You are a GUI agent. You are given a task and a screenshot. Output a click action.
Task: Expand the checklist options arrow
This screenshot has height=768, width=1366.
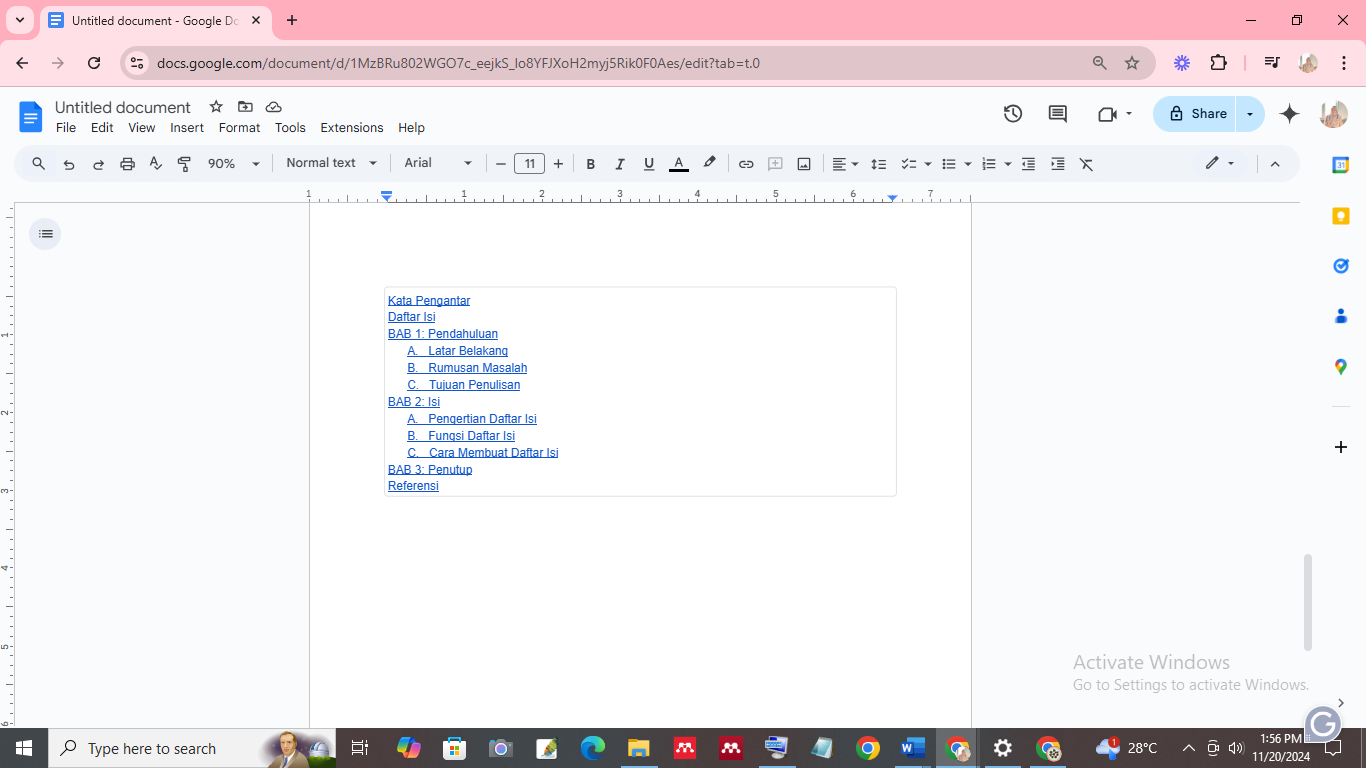pos(928,164)
